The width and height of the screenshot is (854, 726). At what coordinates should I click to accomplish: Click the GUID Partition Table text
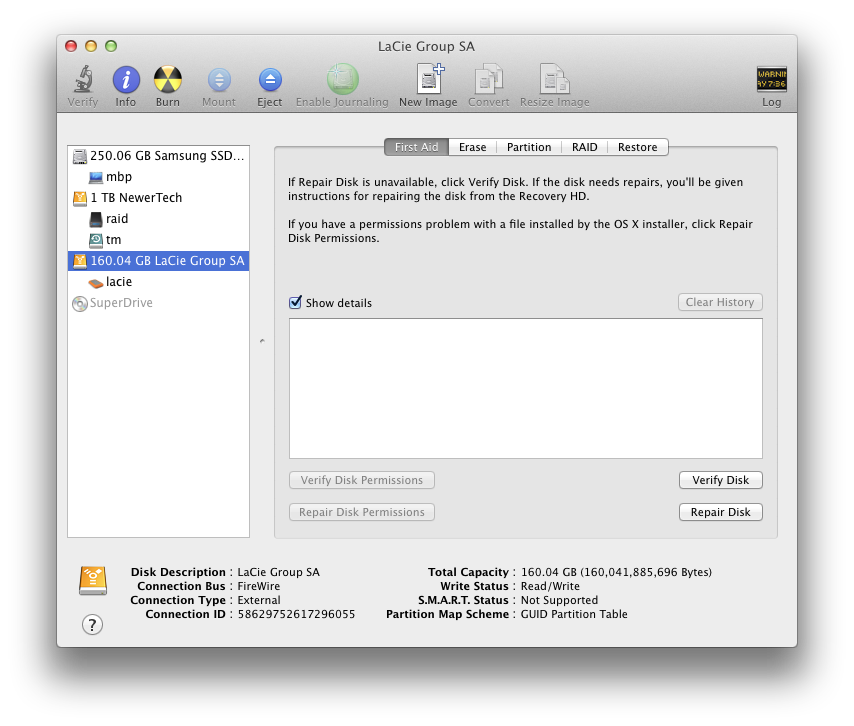[574, 614]
